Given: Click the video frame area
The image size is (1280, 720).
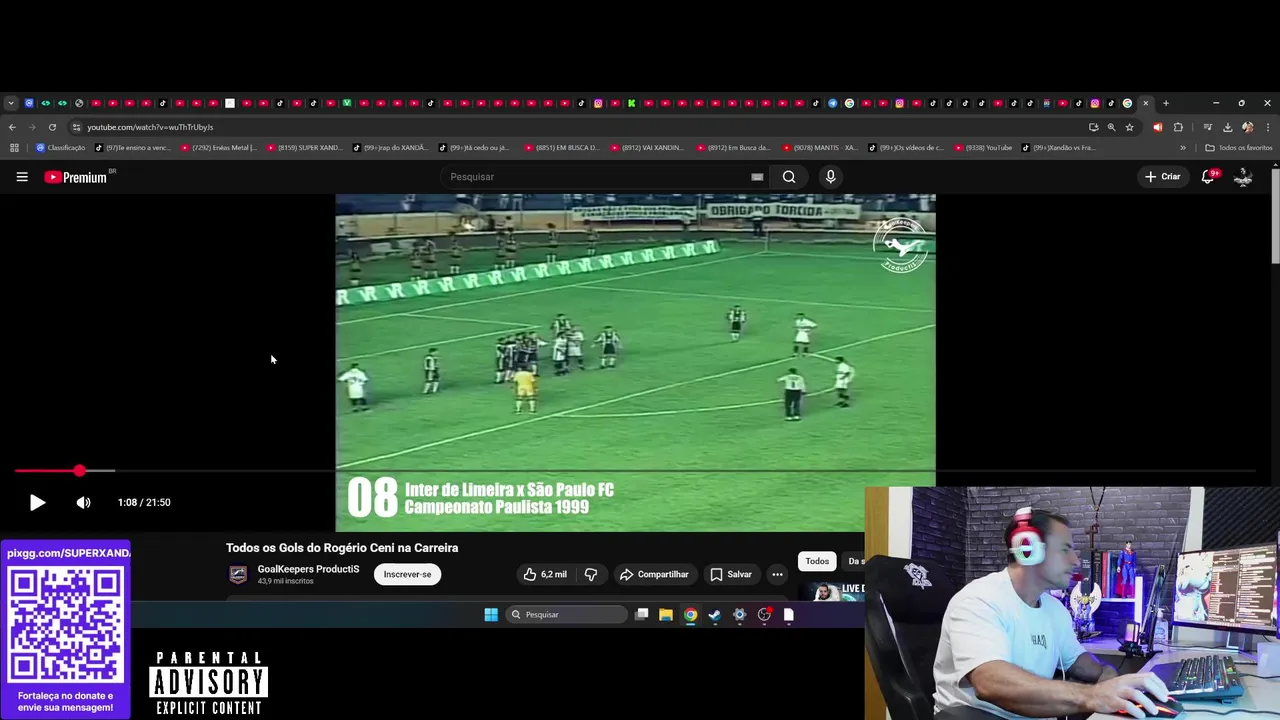Looking at the screenshot, I should 635,362.
